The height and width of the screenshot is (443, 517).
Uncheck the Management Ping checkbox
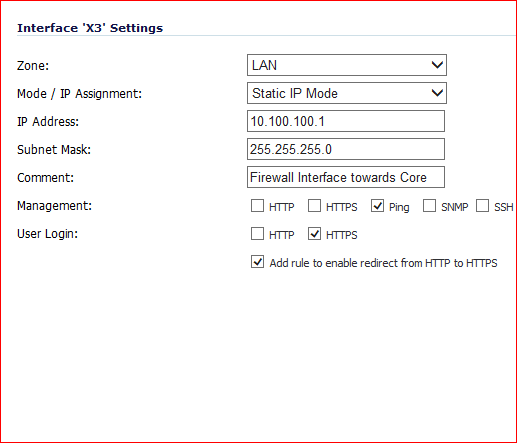[x=377, y=206]
